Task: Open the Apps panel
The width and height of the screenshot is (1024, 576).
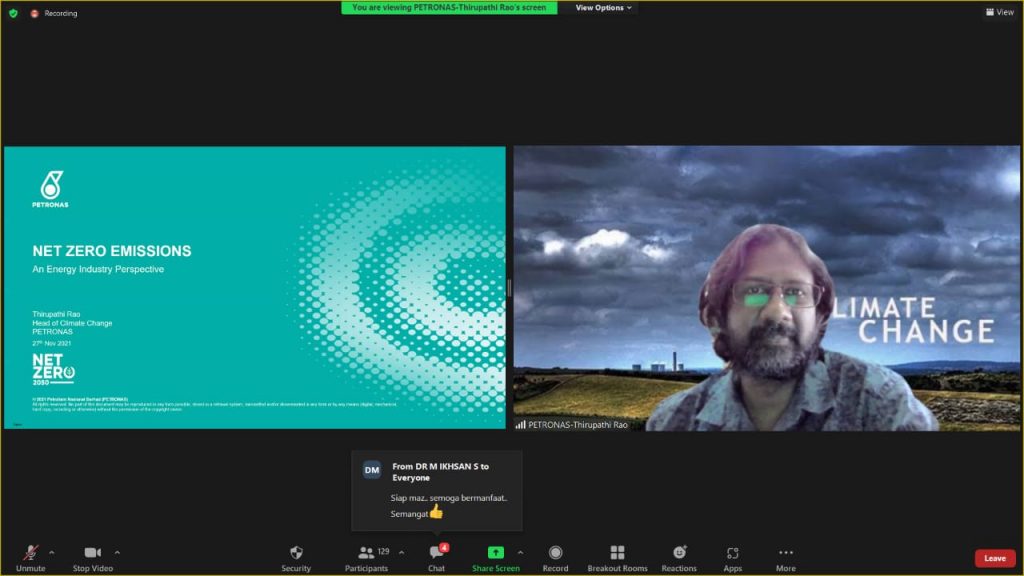Action: pos(733,558)
